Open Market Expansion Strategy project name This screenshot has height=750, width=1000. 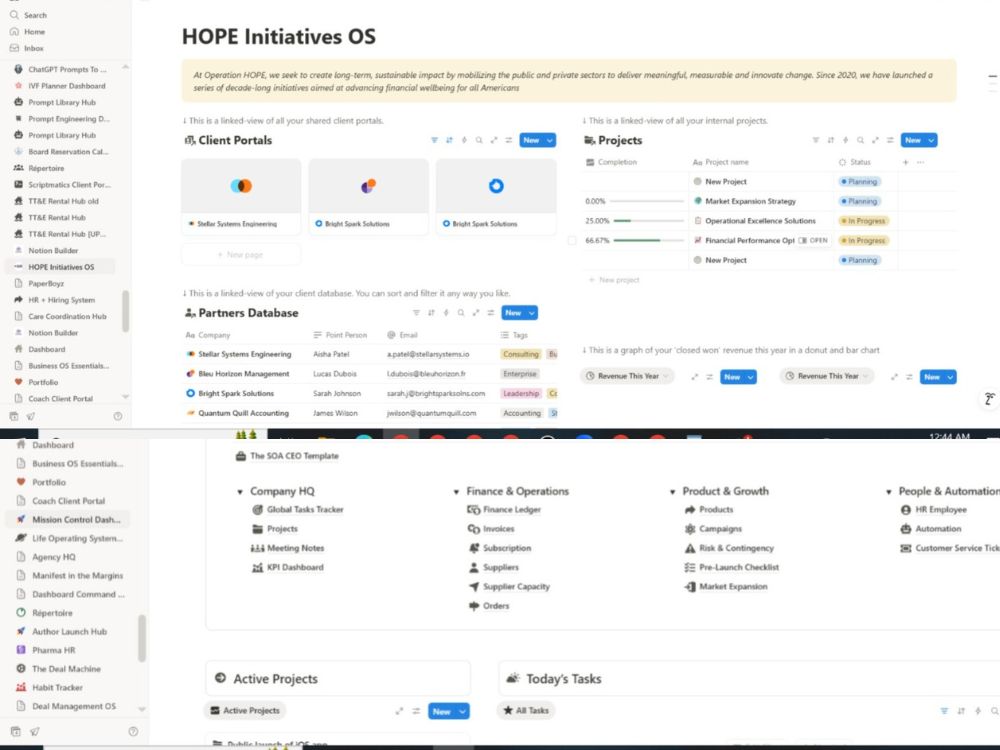point(750,201)
